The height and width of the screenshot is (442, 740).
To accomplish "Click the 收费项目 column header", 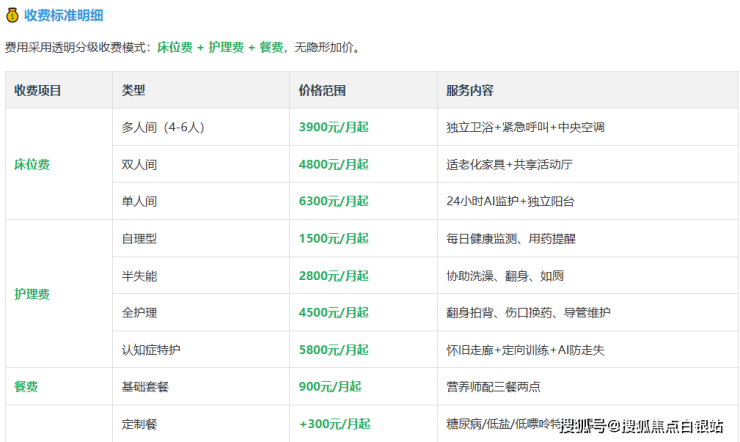I will tap(38, 90).
